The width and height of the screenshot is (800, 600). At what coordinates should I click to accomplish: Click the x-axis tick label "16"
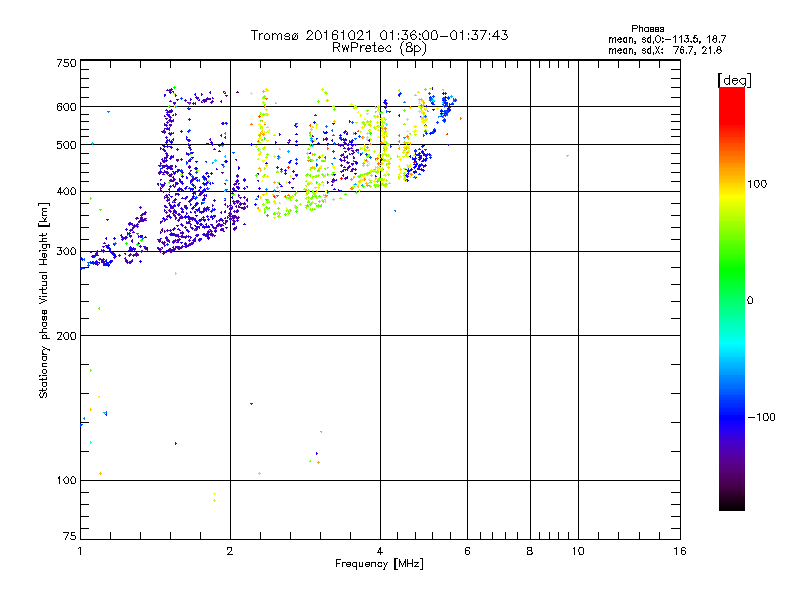point(680,551)
